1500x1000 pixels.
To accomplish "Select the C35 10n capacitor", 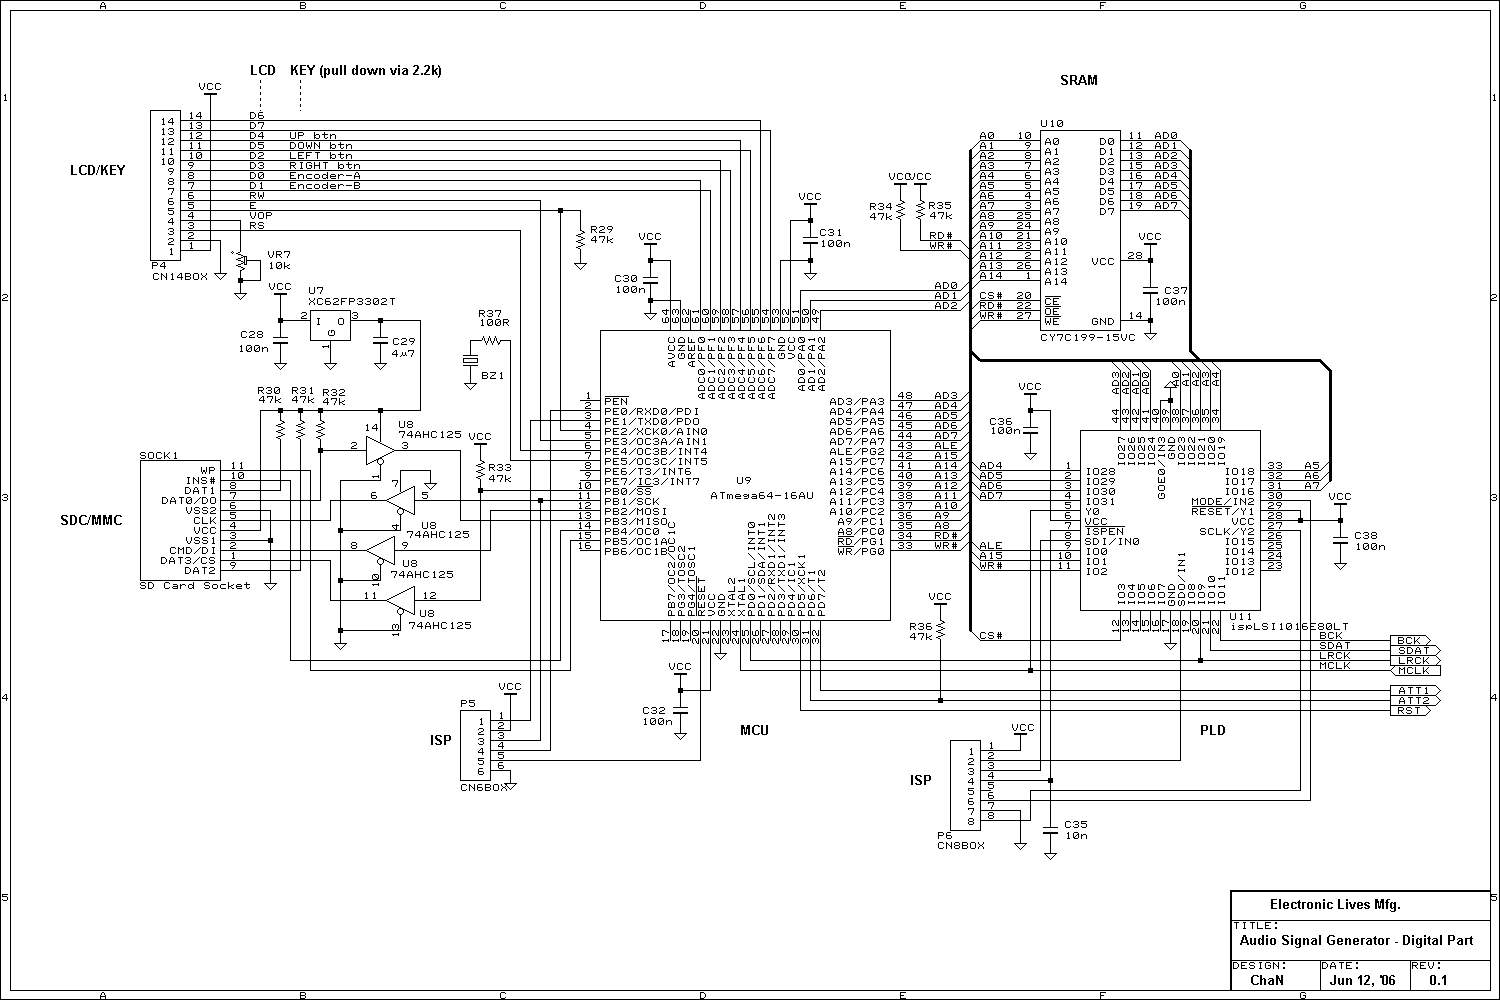I will pos(1050,830).
